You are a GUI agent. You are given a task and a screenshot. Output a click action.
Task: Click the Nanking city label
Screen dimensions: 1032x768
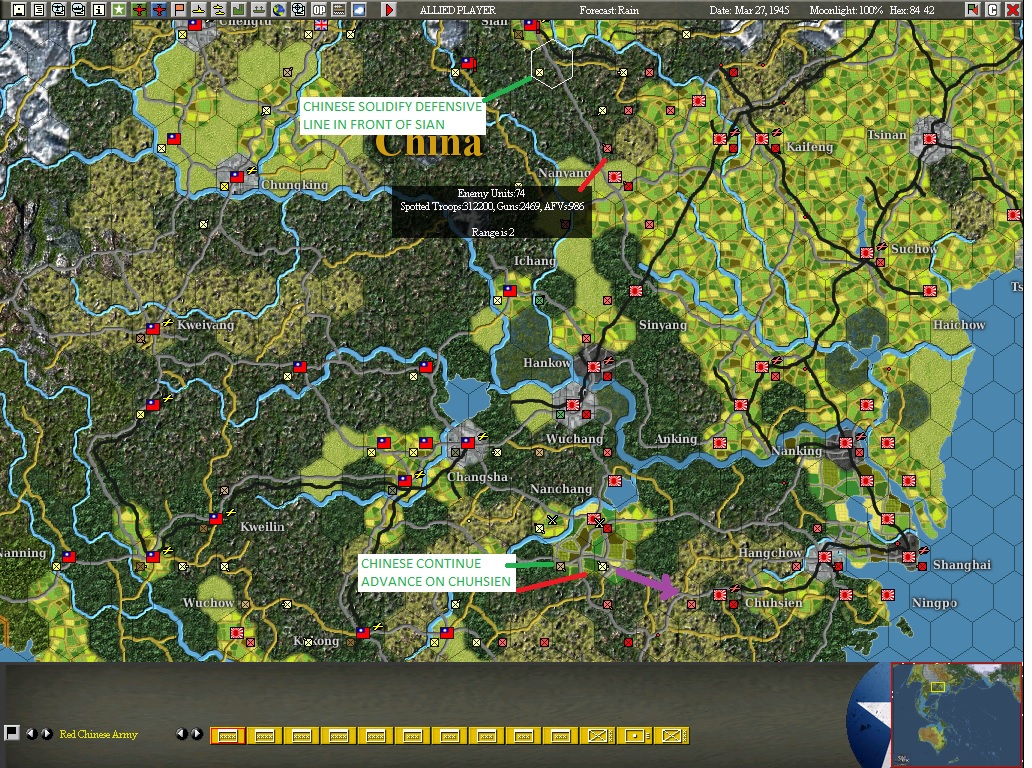click(797, 451)
